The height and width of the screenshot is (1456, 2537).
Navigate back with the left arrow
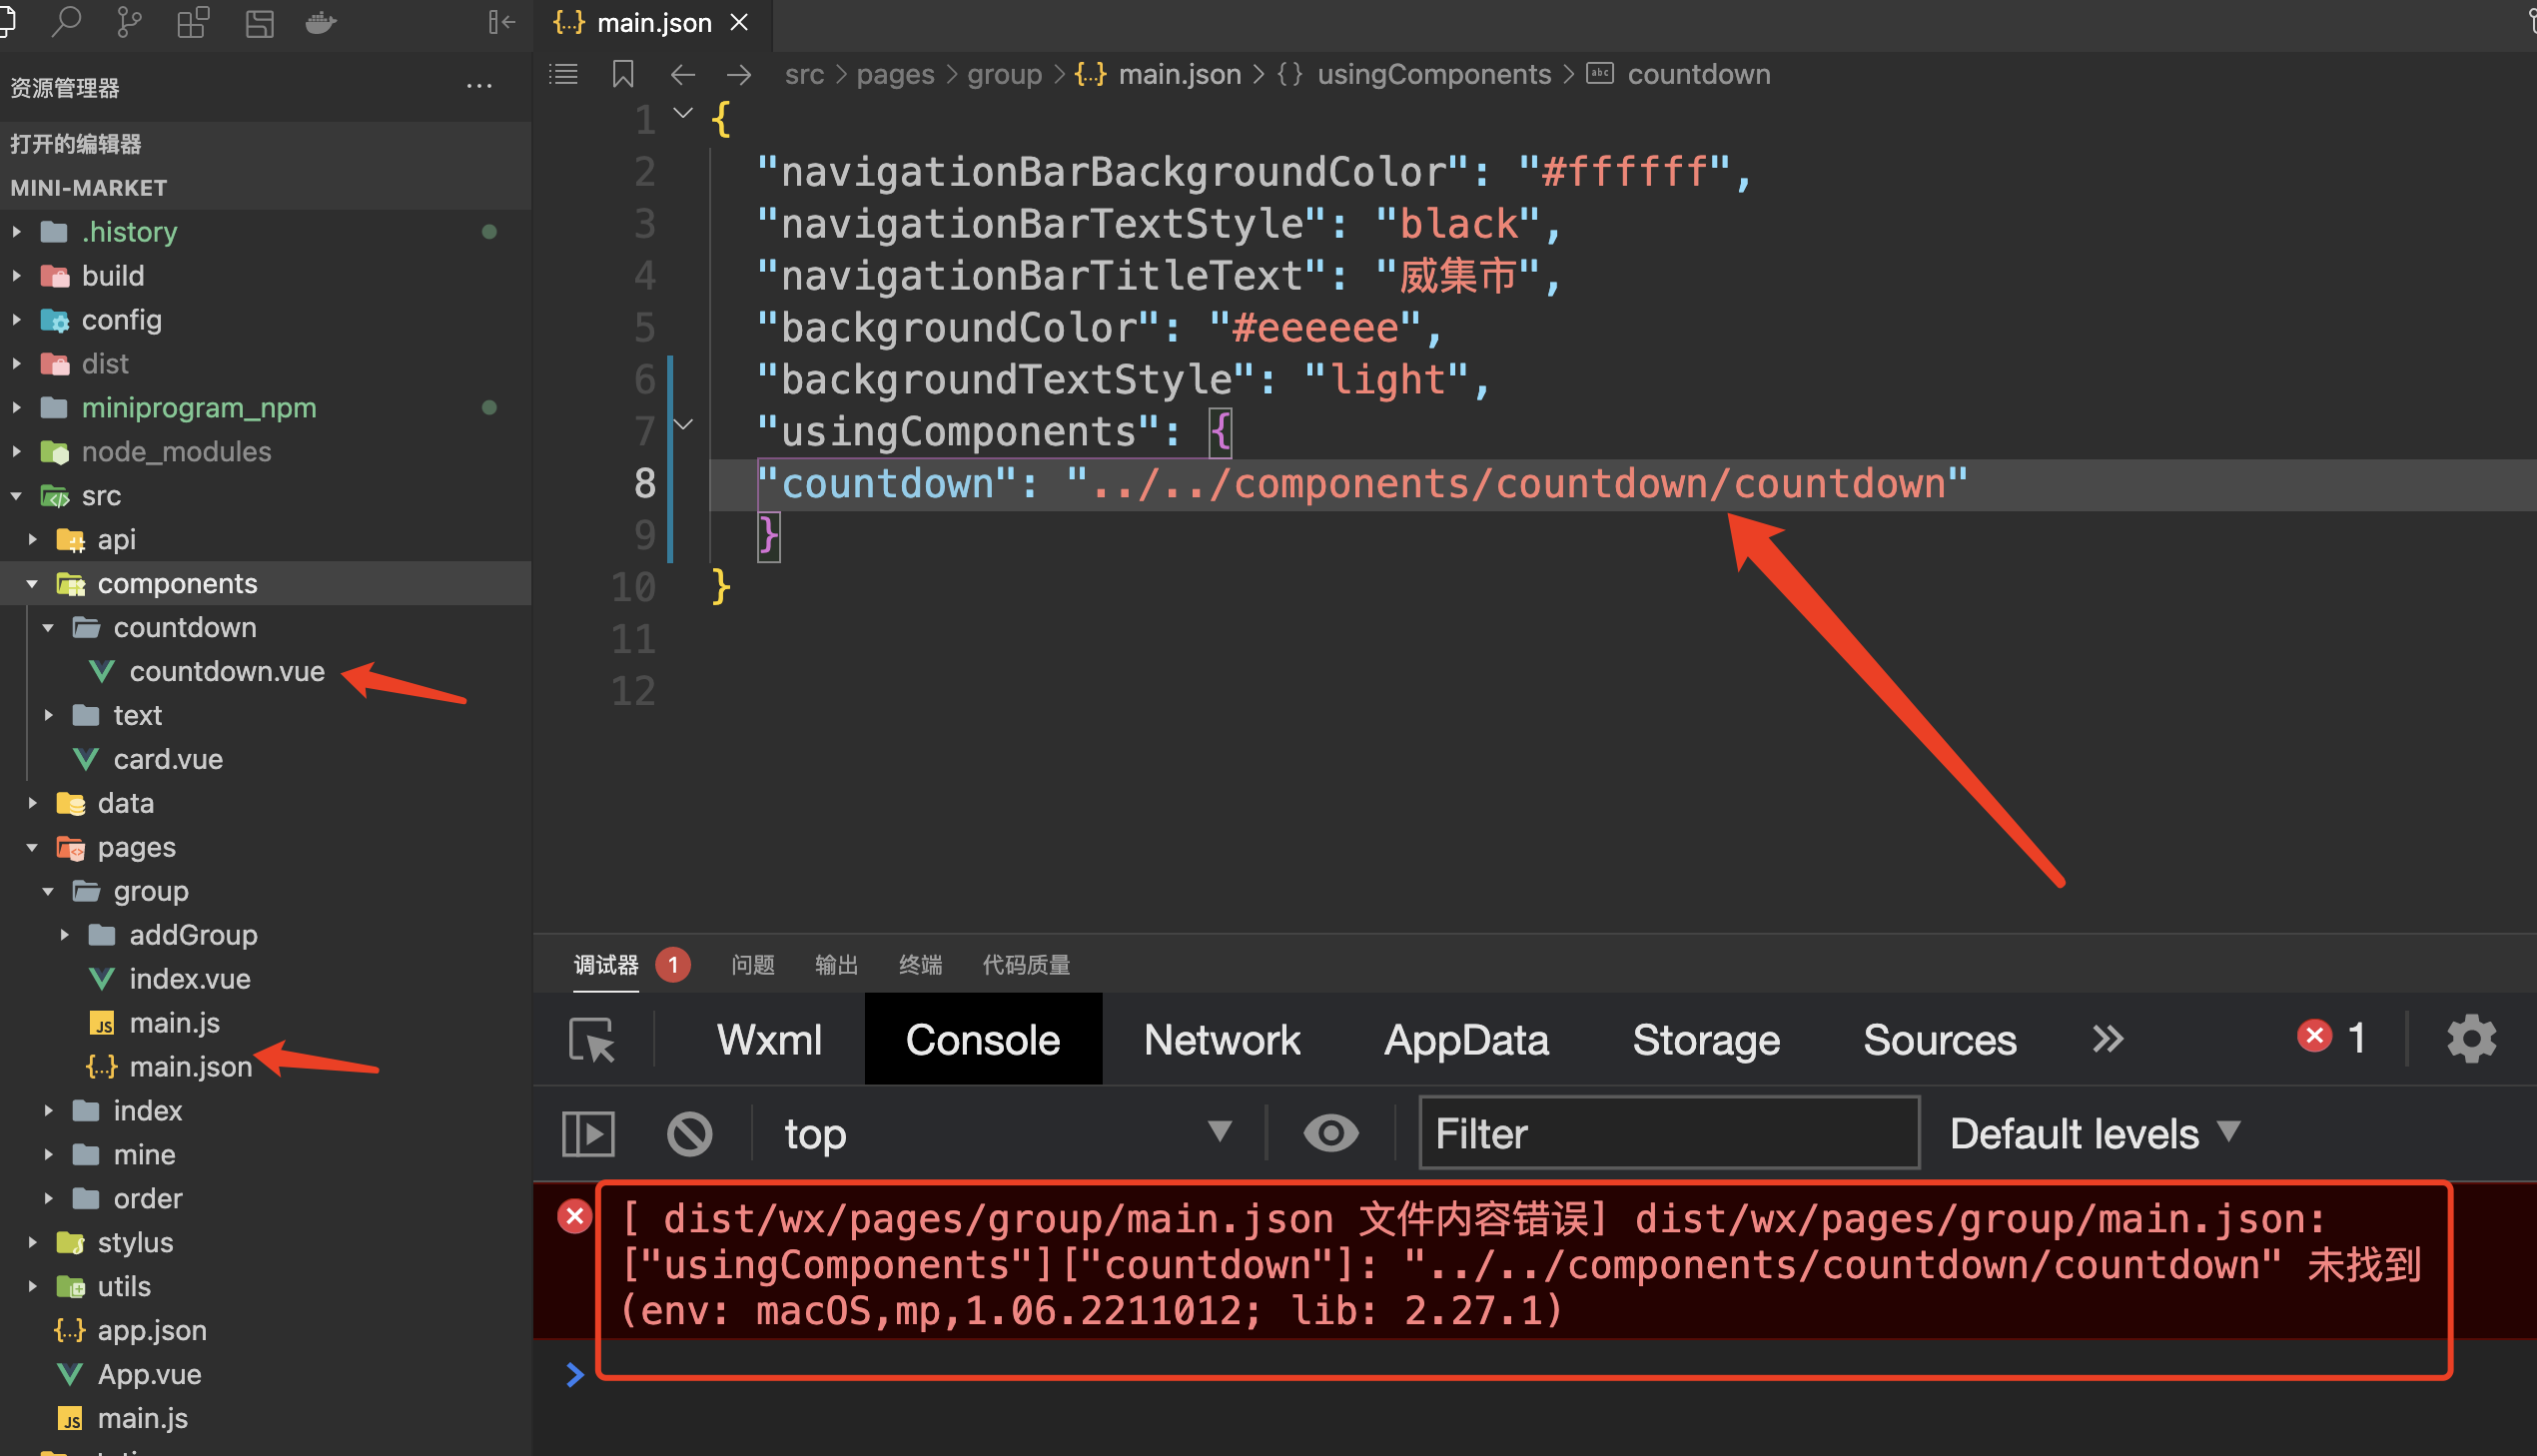coord(682,74)
